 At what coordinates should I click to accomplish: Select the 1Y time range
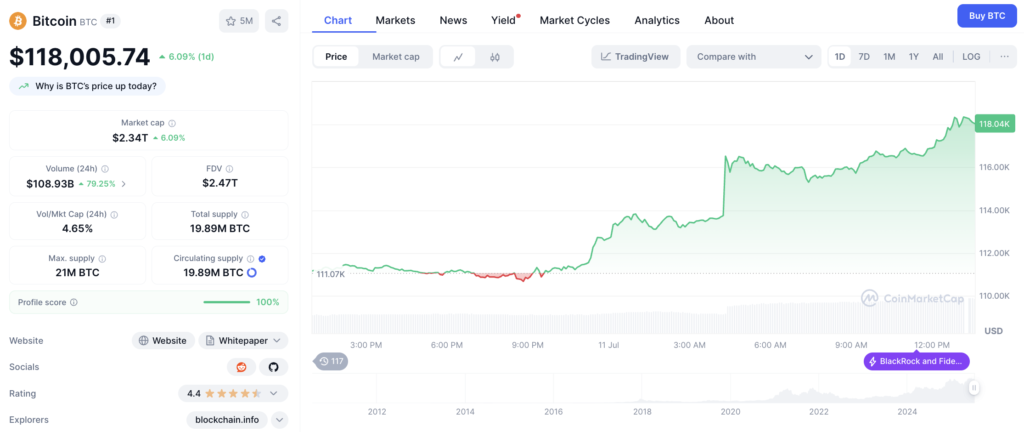914,57
